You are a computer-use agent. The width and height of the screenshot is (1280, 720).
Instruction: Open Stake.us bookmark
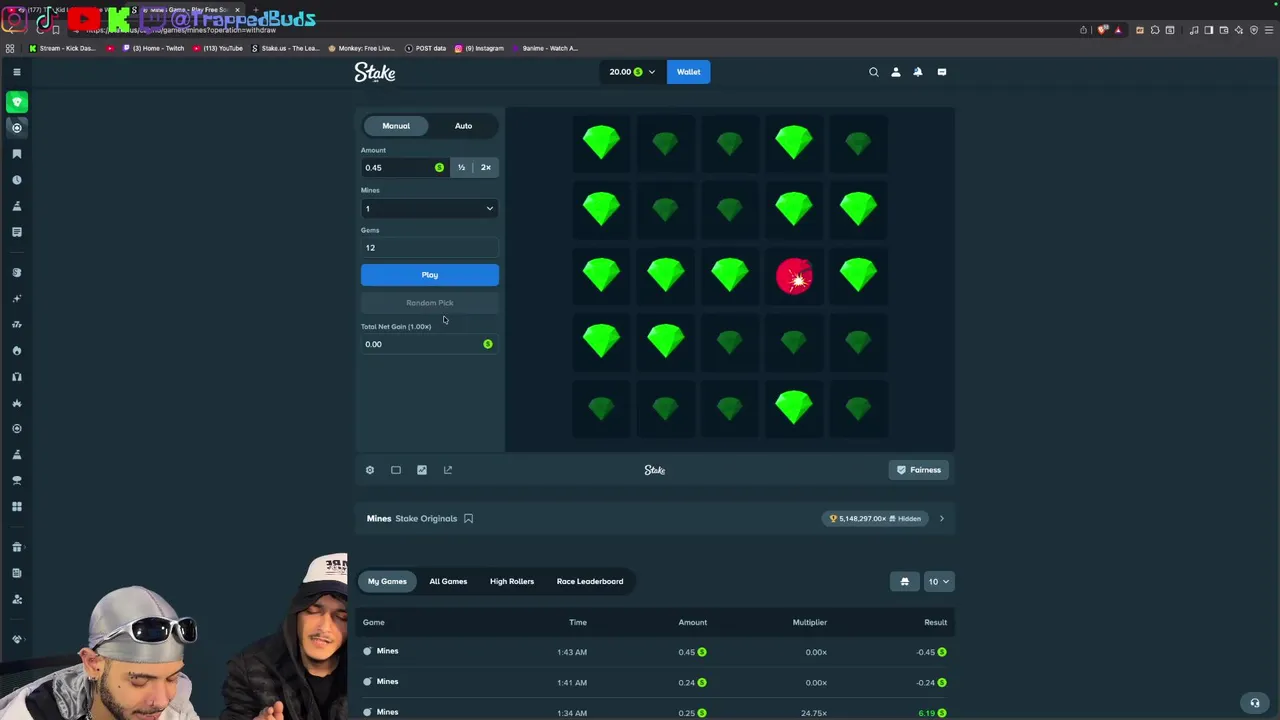click(286, 48)
